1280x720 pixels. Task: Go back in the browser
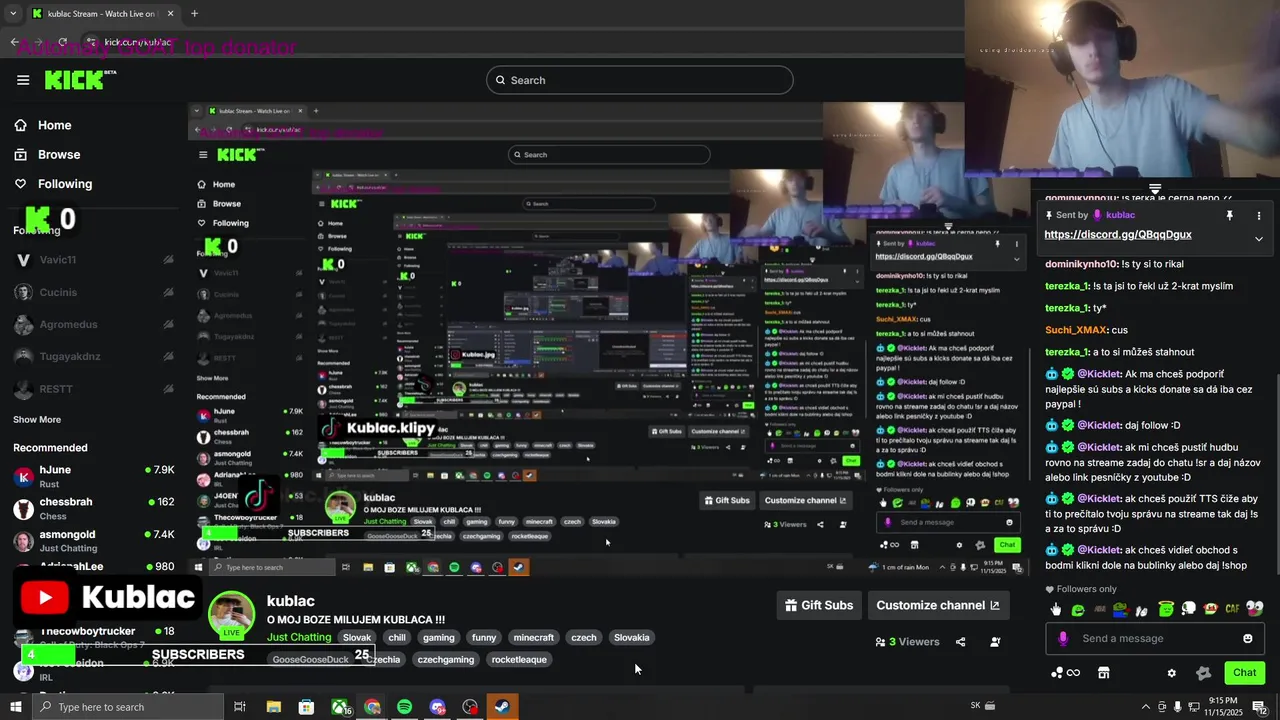point(15,42)
